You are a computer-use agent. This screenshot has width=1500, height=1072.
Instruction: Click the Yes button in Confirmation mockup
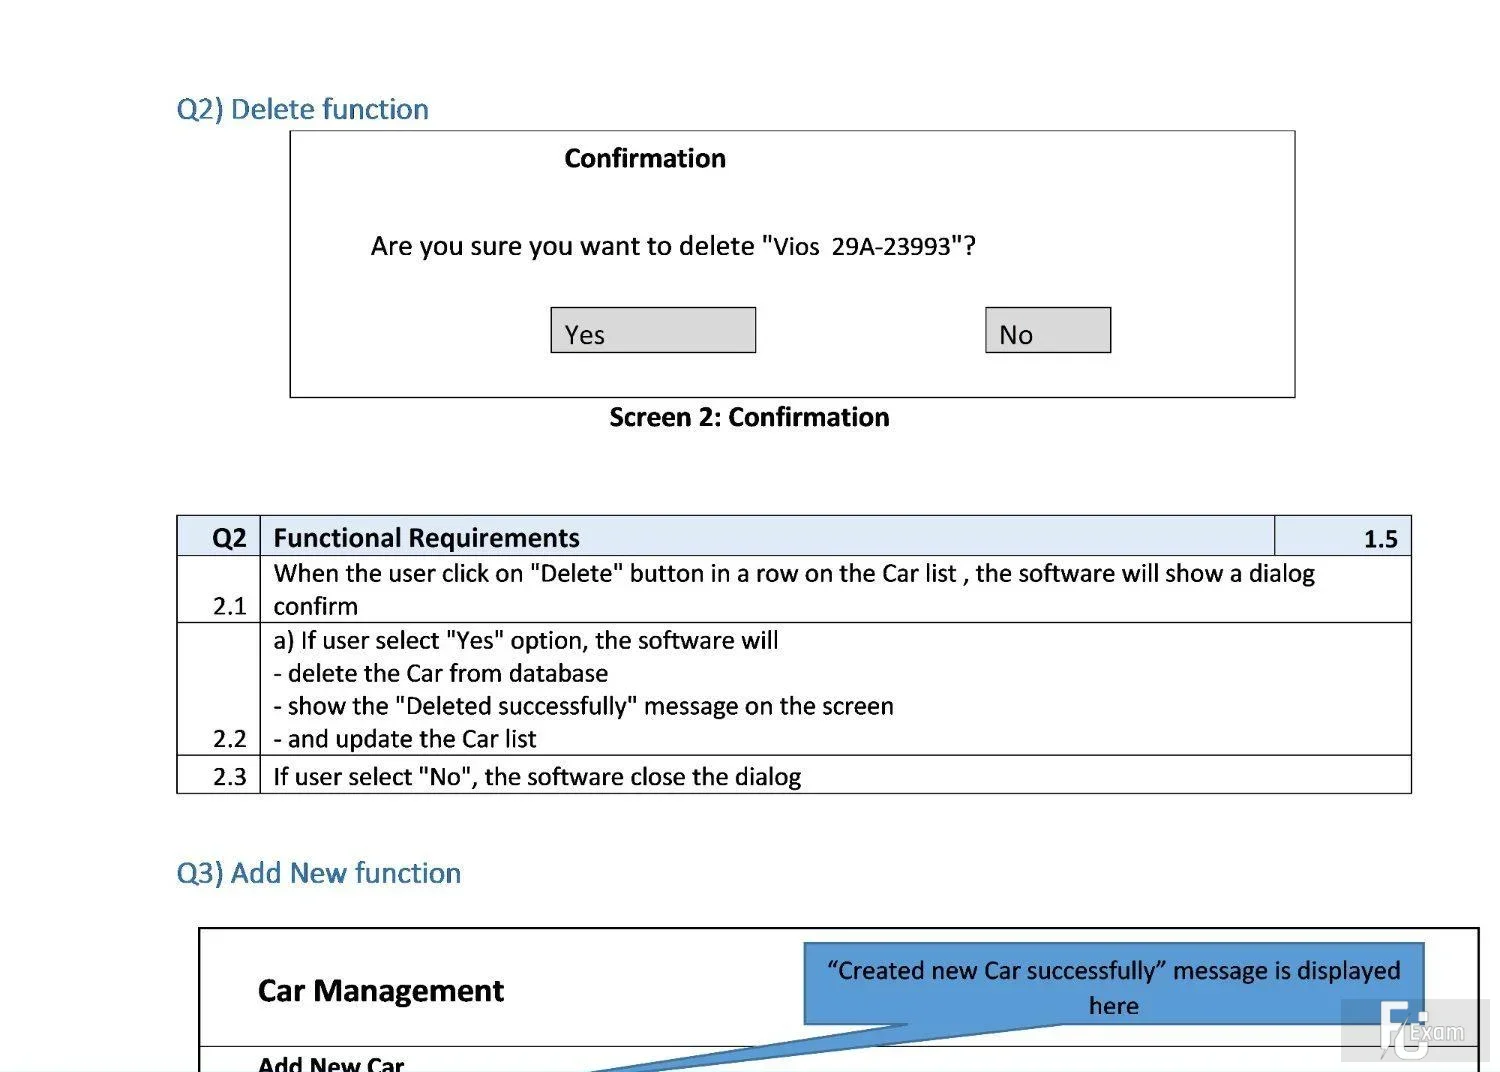(x=653, y=330)
